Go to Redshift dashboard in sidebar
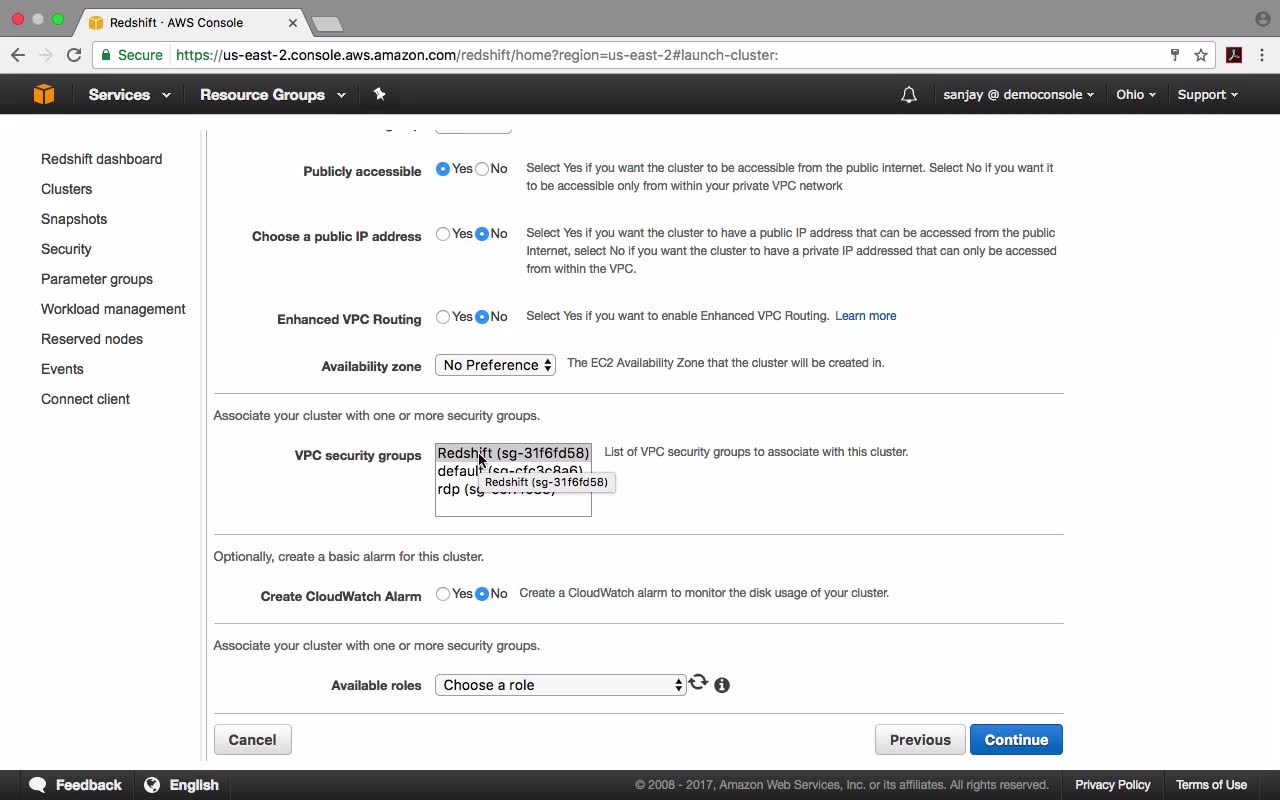1280x800 pixels. point(101,159)
